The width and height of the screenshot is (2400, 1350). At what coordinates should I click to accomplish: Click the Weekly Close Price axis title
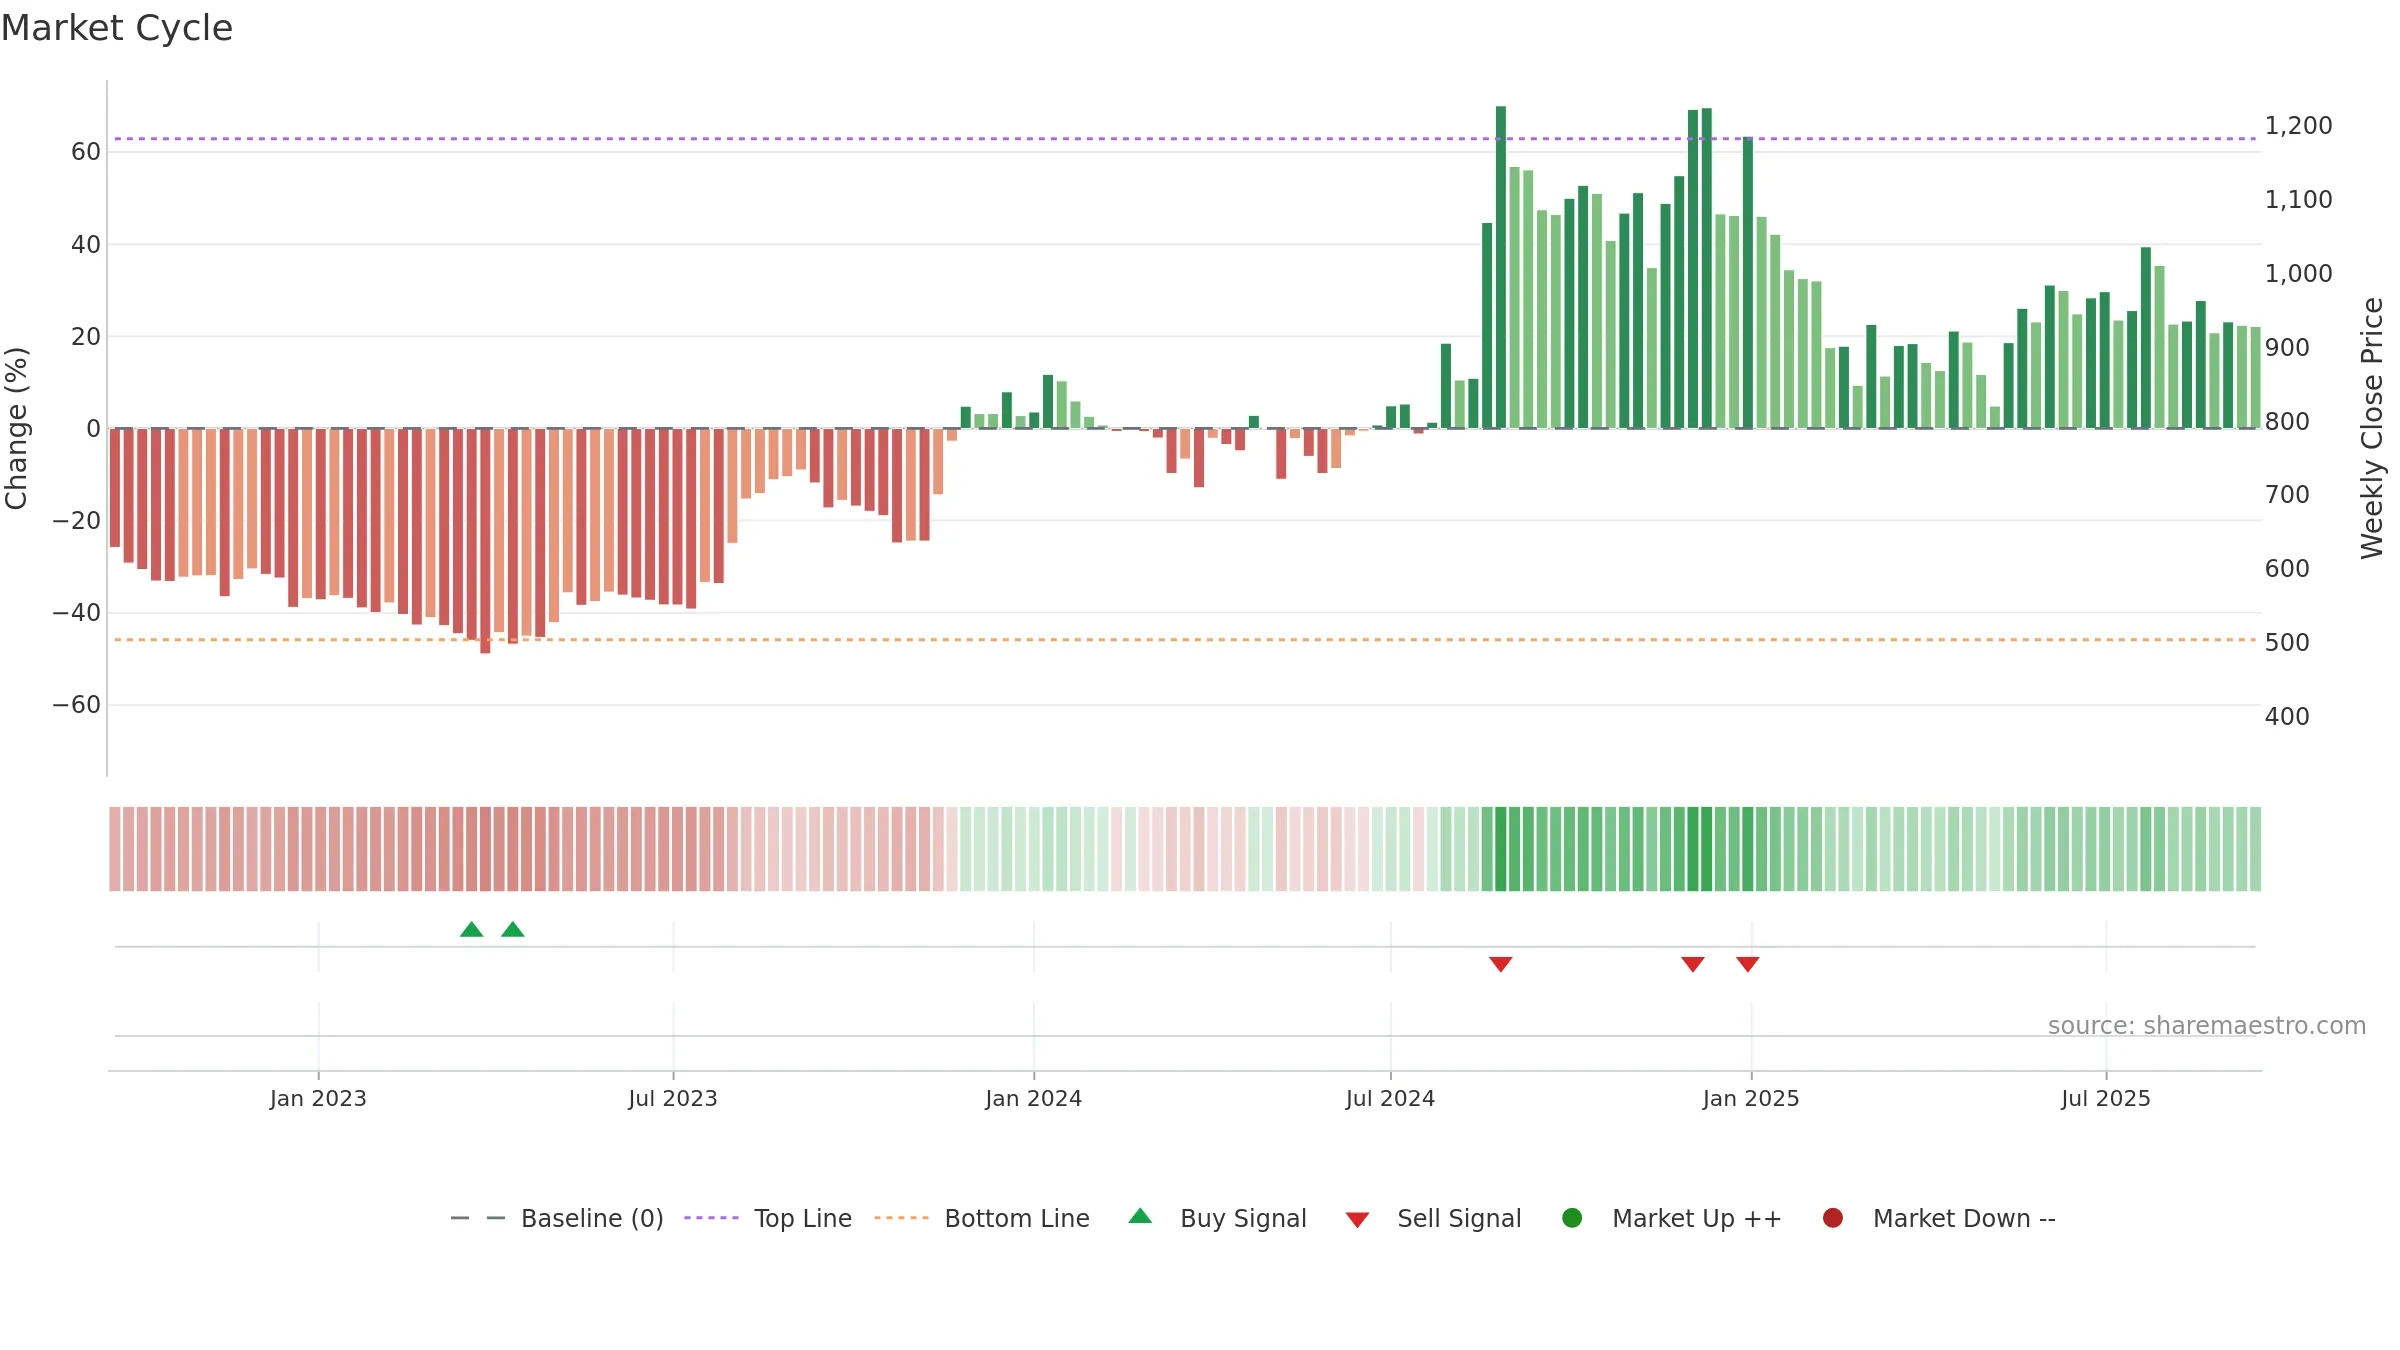pos(2372,428)
